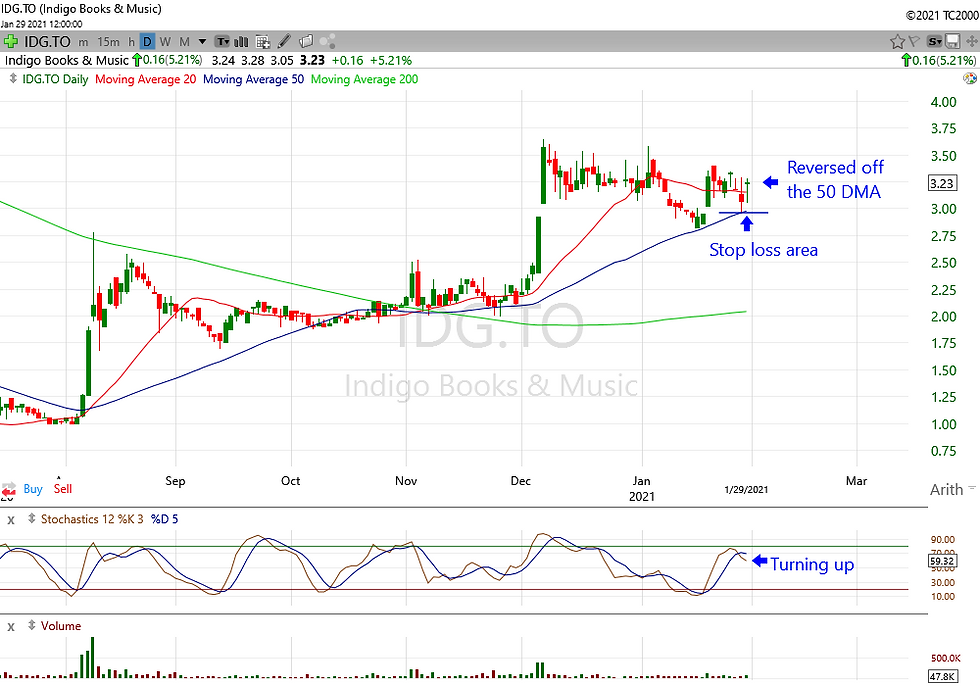Open the color palette icon
Screen dimensions: 980x686
coord(969,79)
